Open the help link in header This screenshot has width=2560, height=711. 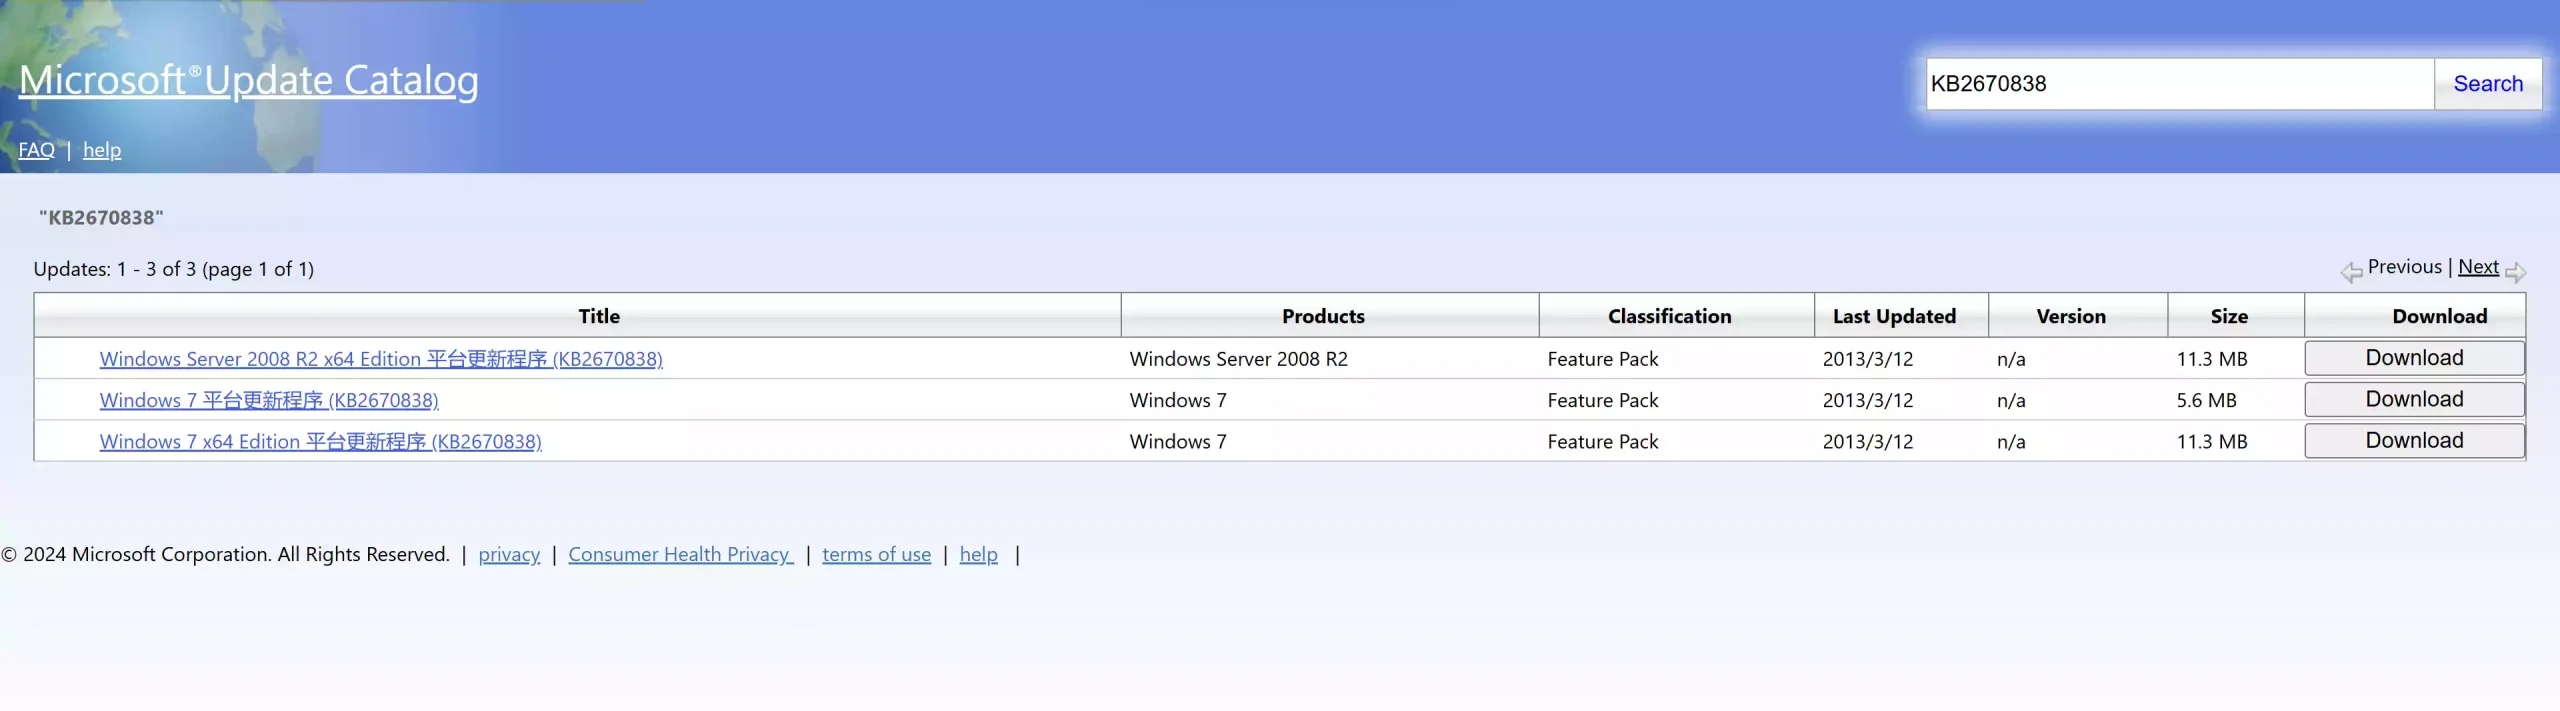(x=102, y=150)
